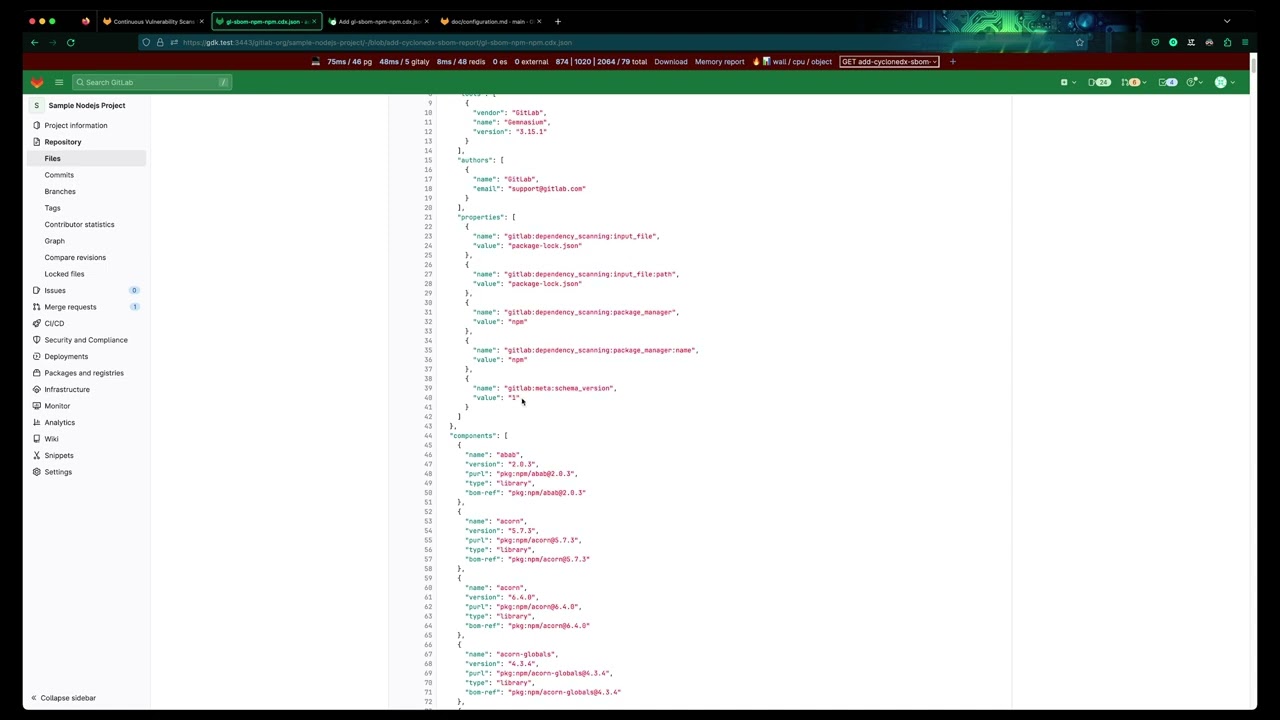Open Deployments in sidebar
Image resolution: width=1280 pixels, height=720 pixels.
[87, 356]
